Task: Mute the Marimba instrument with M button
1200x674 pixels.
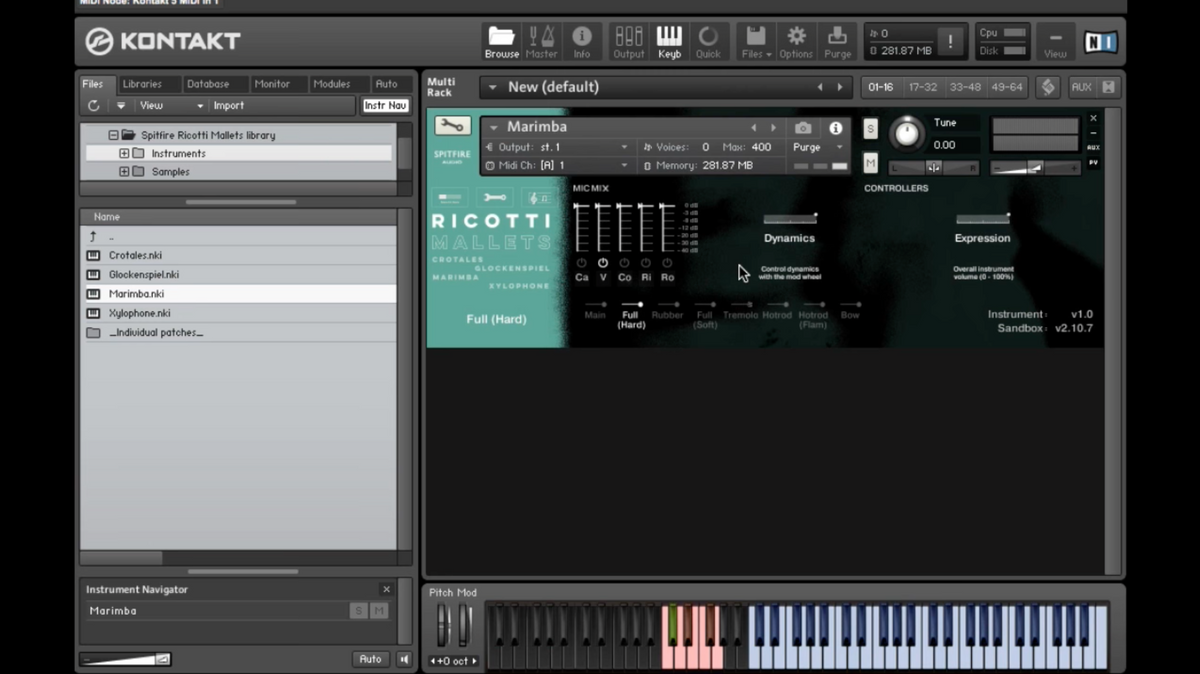Action: click(x=870, y=163)
